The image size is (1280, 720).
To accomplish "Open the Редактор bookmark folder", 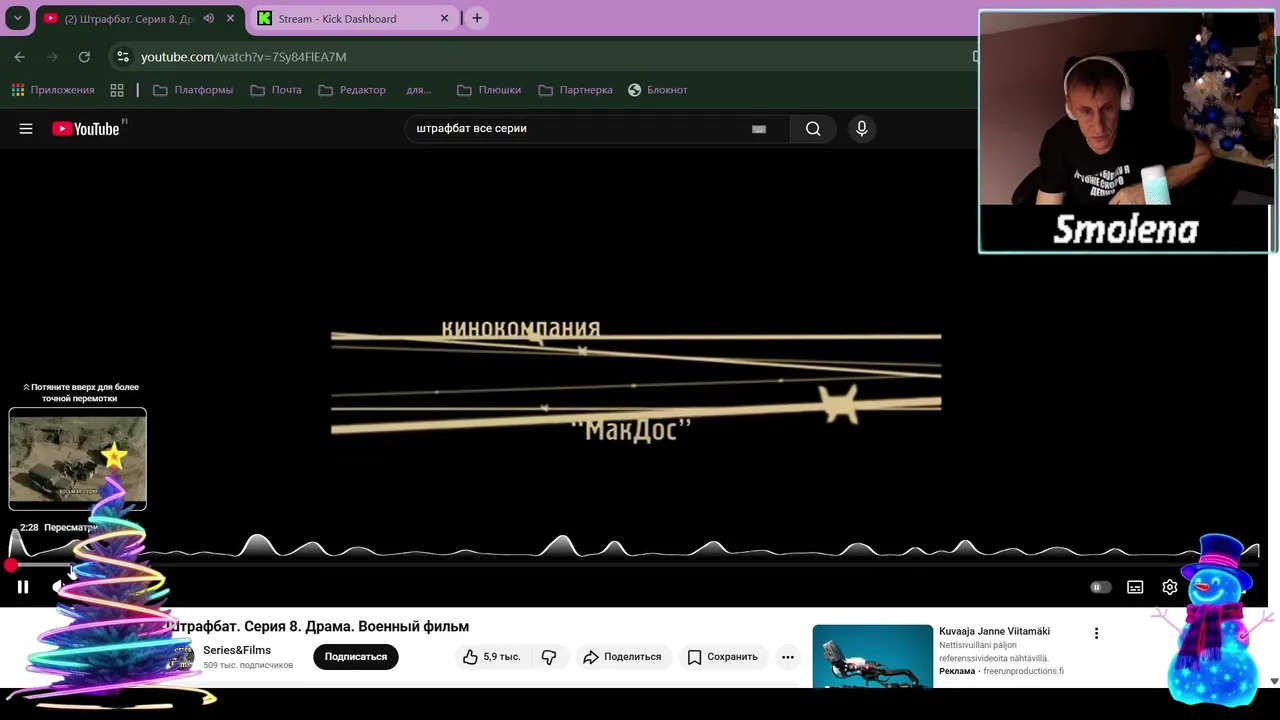I will click(352, 90).
